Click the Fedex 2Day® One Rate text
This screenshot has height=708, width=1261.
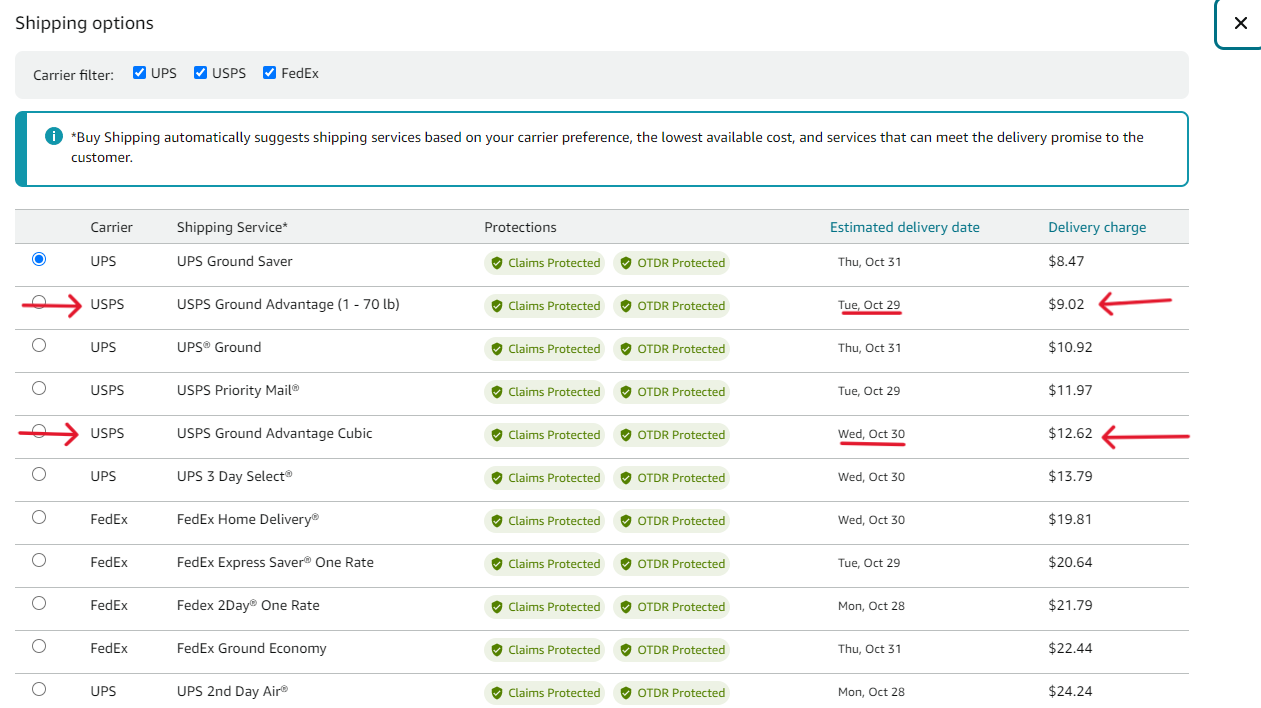[x=248, y=605]
